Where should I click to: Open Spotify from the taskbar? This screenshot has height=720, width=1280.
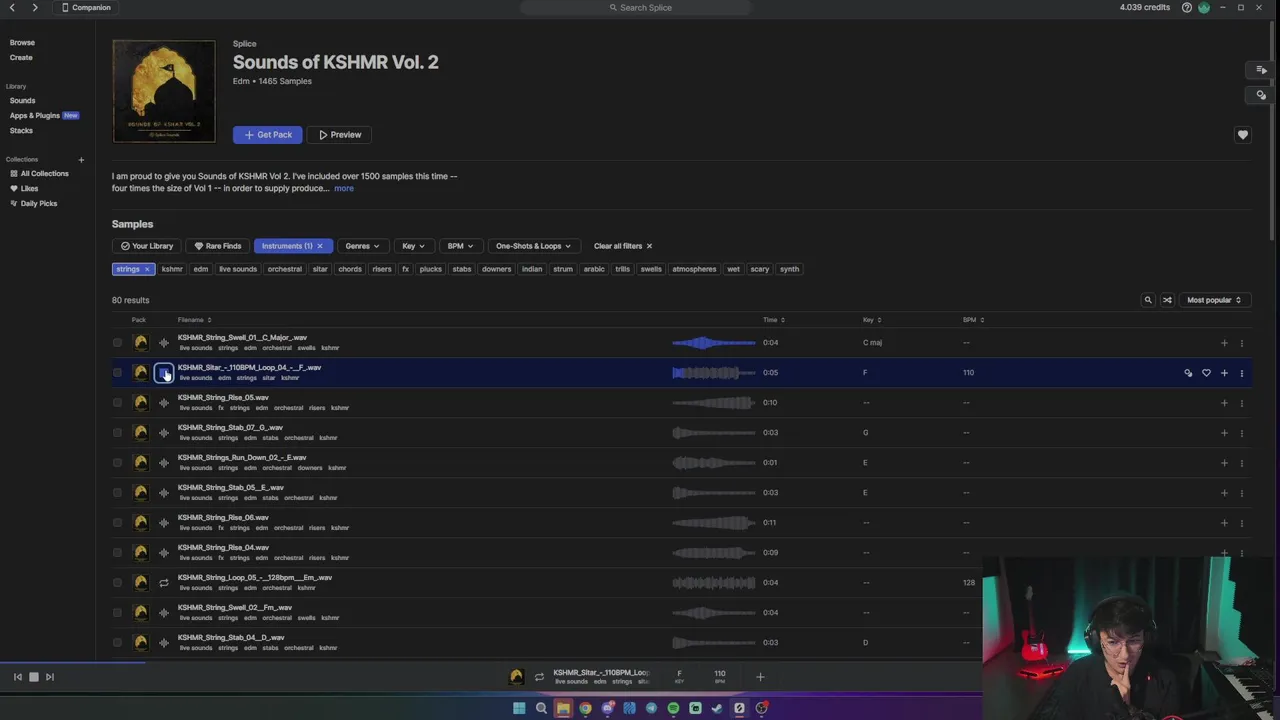pyautogui.click(x=673, y=708)
